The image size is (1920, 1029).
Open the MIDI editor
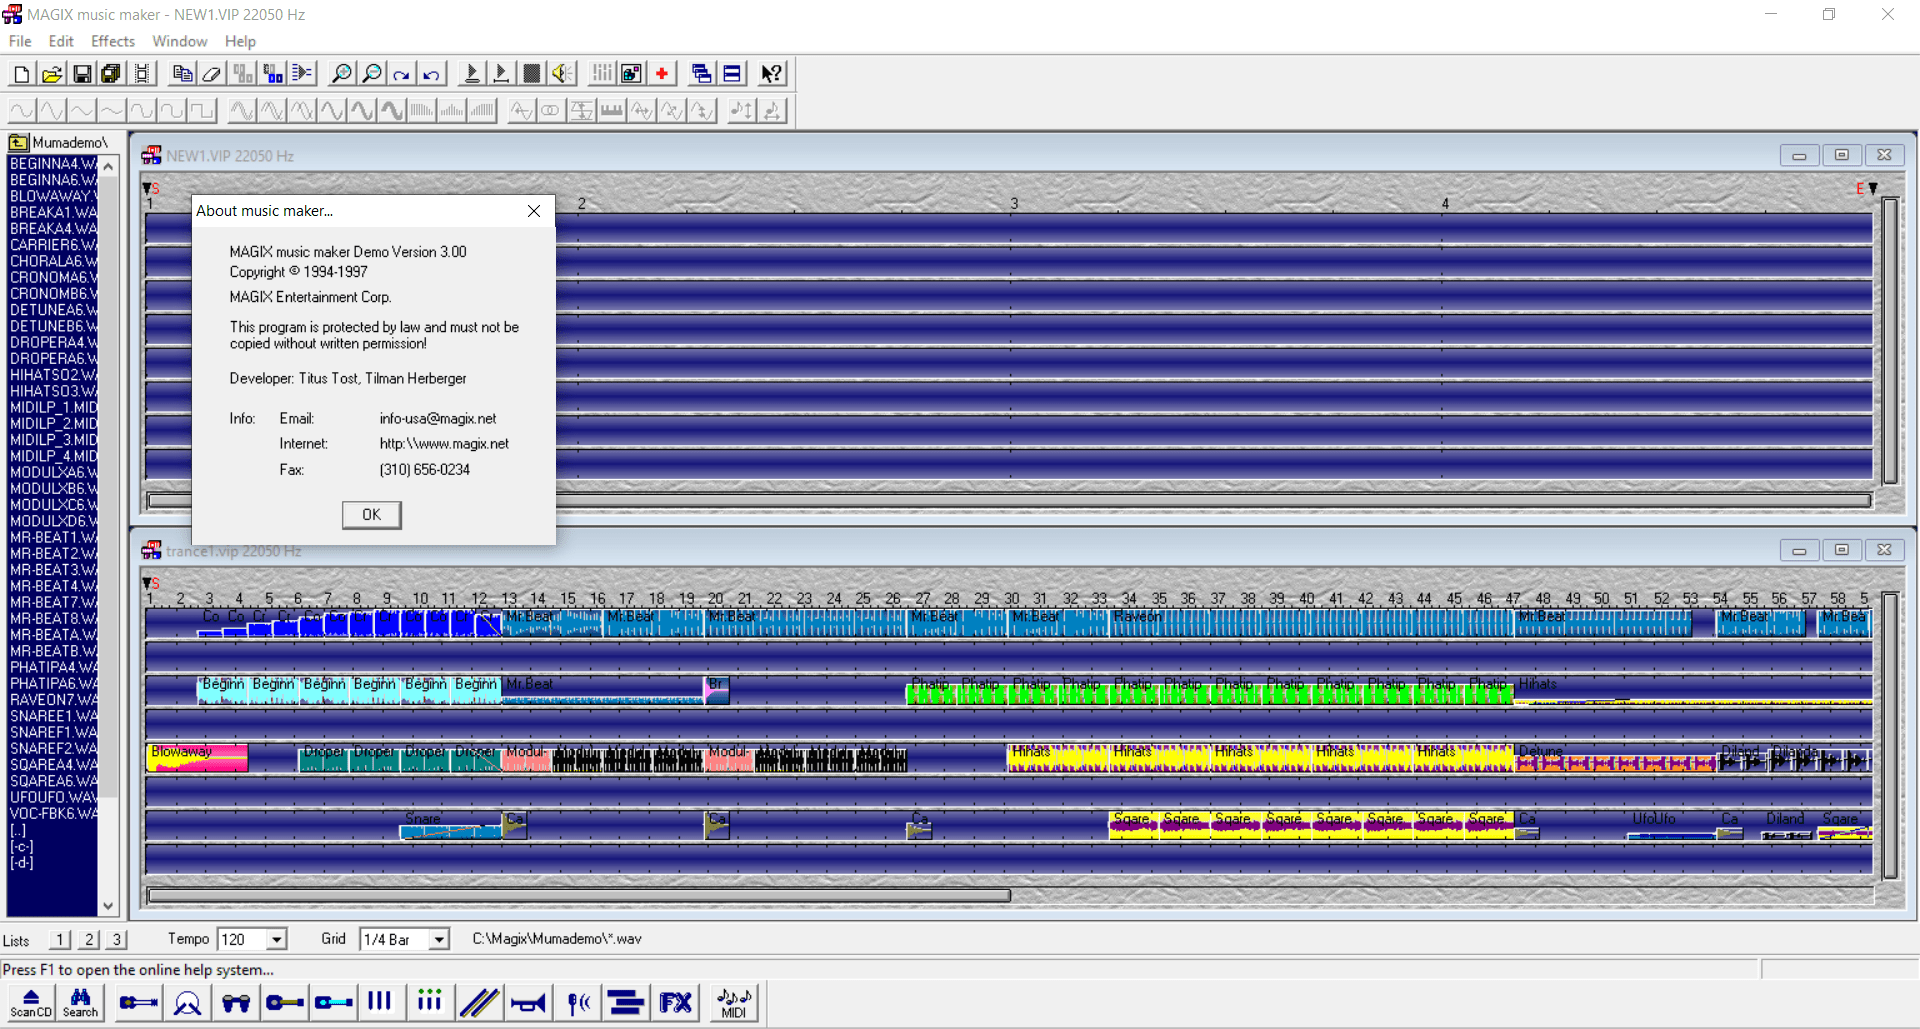733,1002
